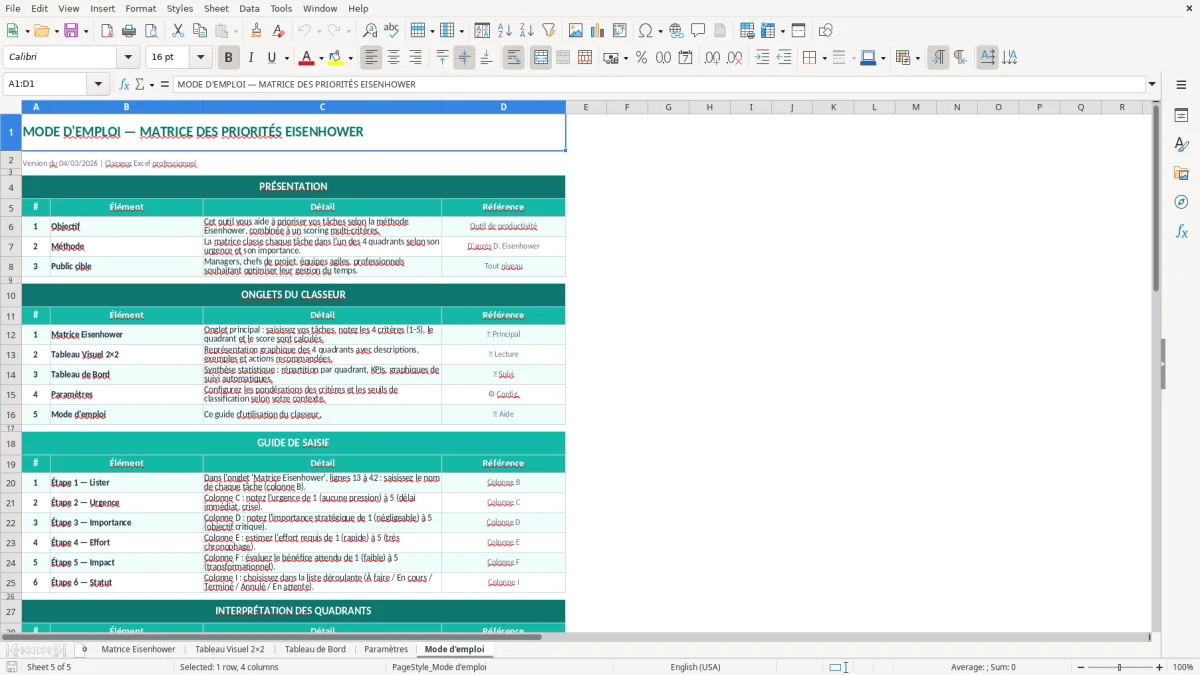Expand the formula bar

click(1152, 84)
